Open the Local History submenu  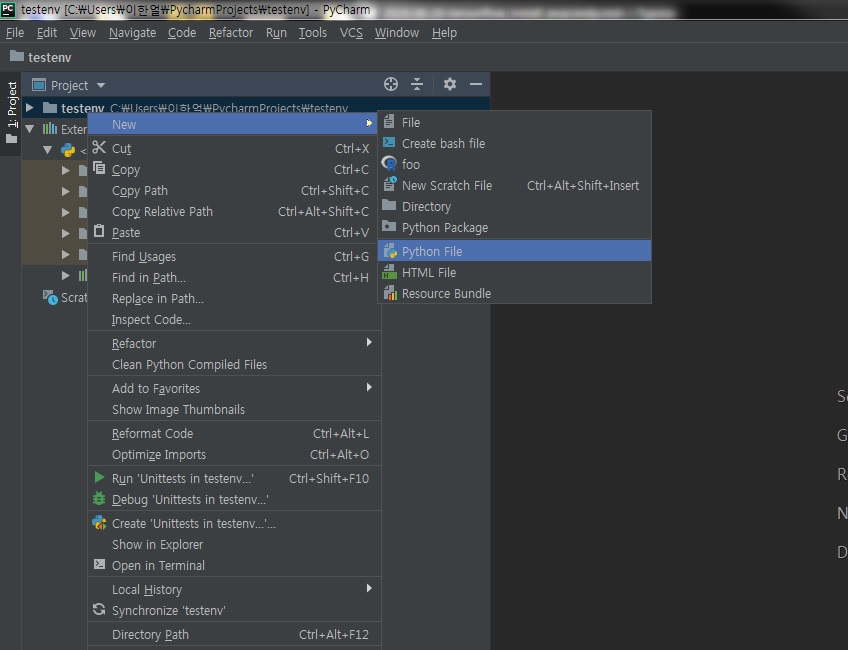tap(234, 589)
